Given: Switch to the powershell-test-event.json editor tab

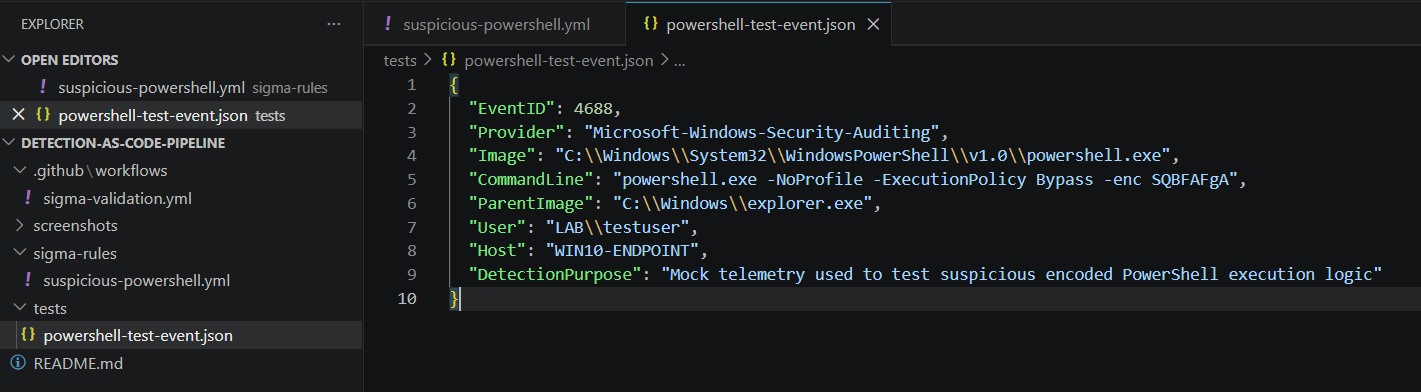Looking at the screenshot, I should coord(761,25).
